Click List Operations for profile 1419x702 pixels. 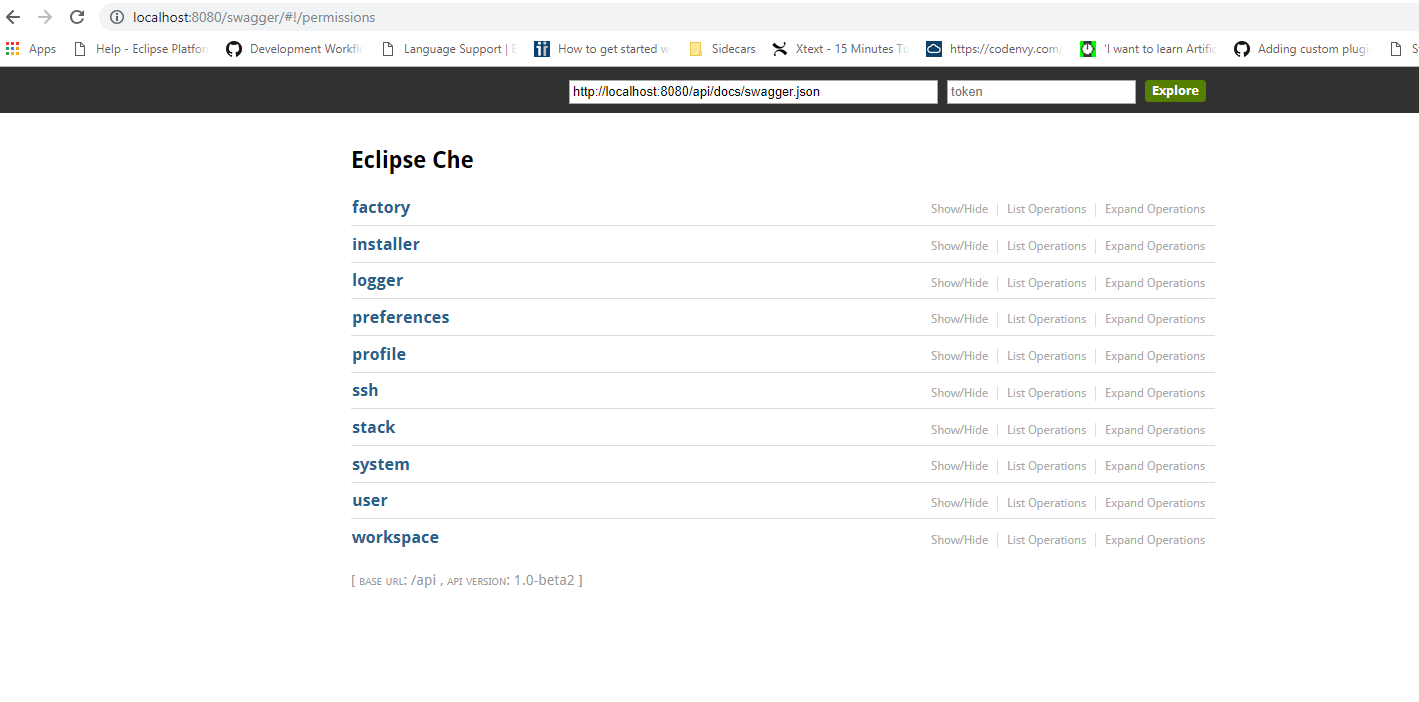point(1046,356)
